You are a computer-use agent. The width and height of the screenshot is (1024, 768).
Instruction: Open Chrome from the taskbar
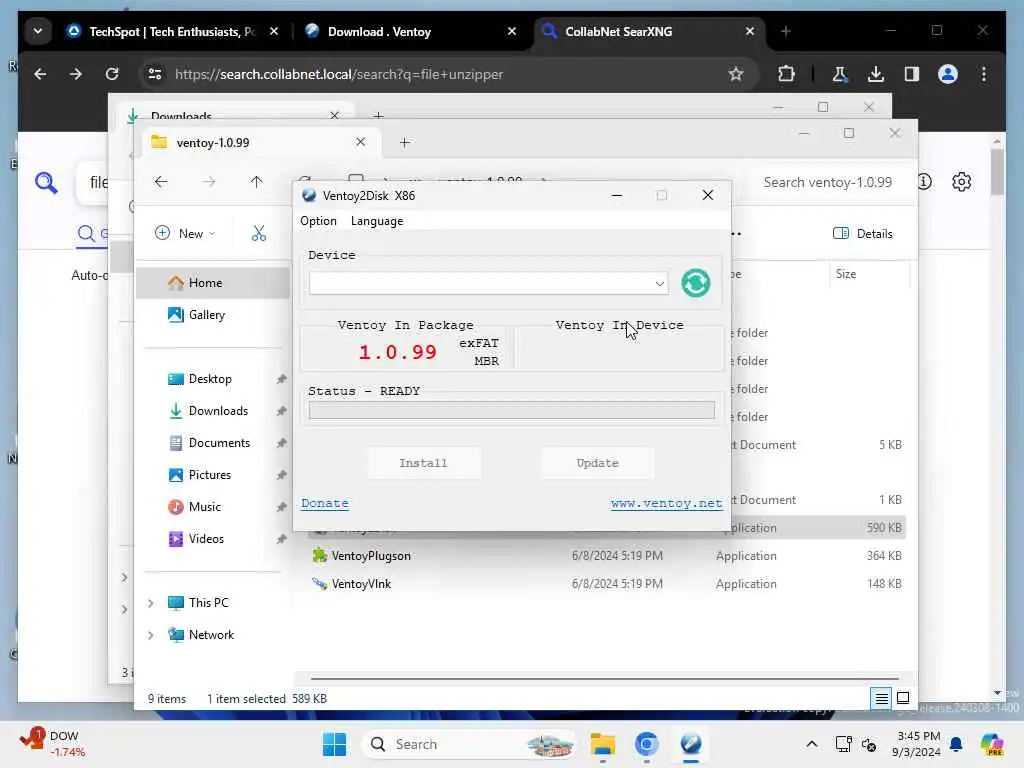(x=647, y=744)
